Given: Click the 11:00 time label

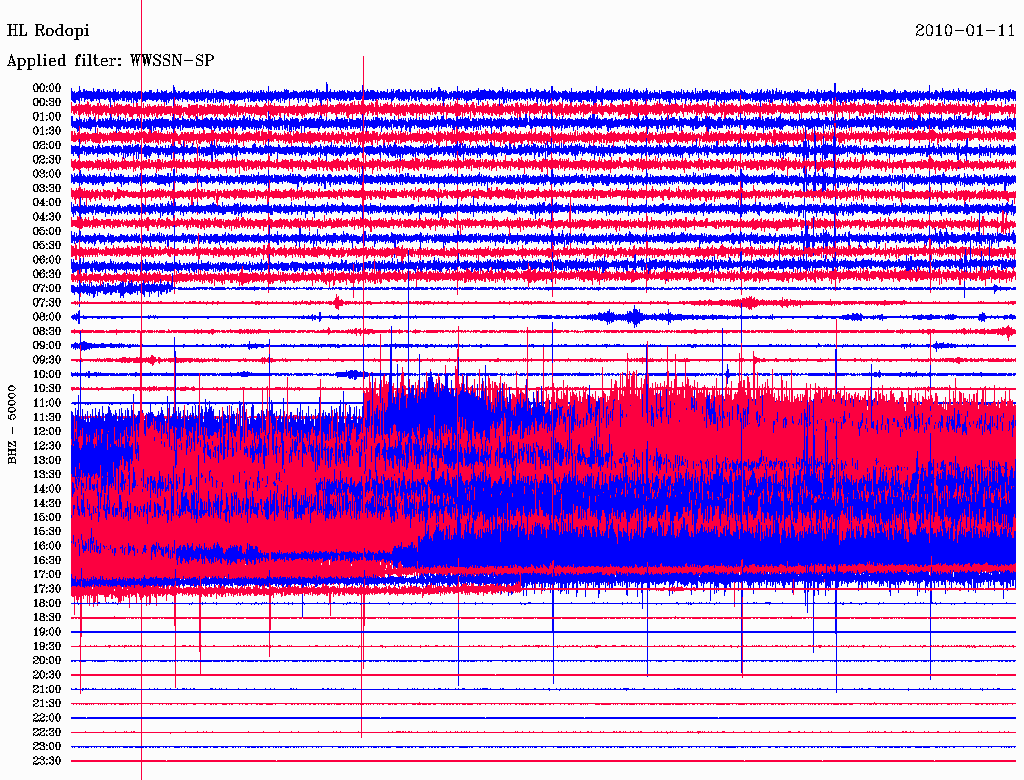Looking at the screenshot, I should point(47,403).
